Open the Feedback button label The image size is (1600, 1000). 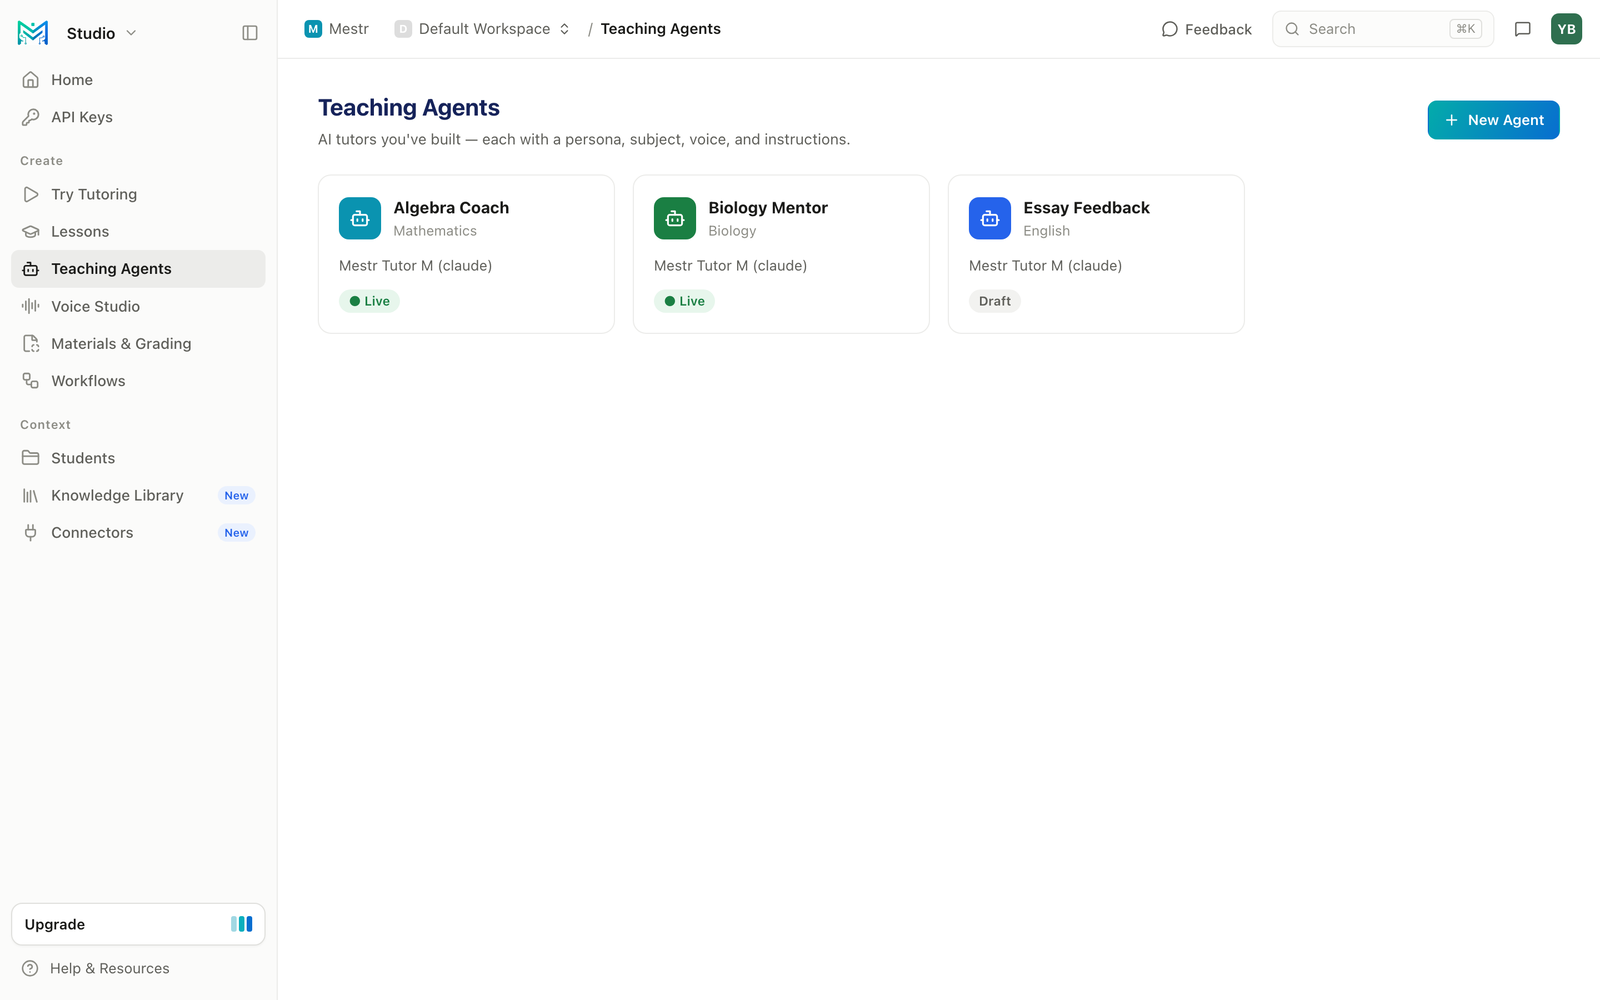coord(1218,29)
